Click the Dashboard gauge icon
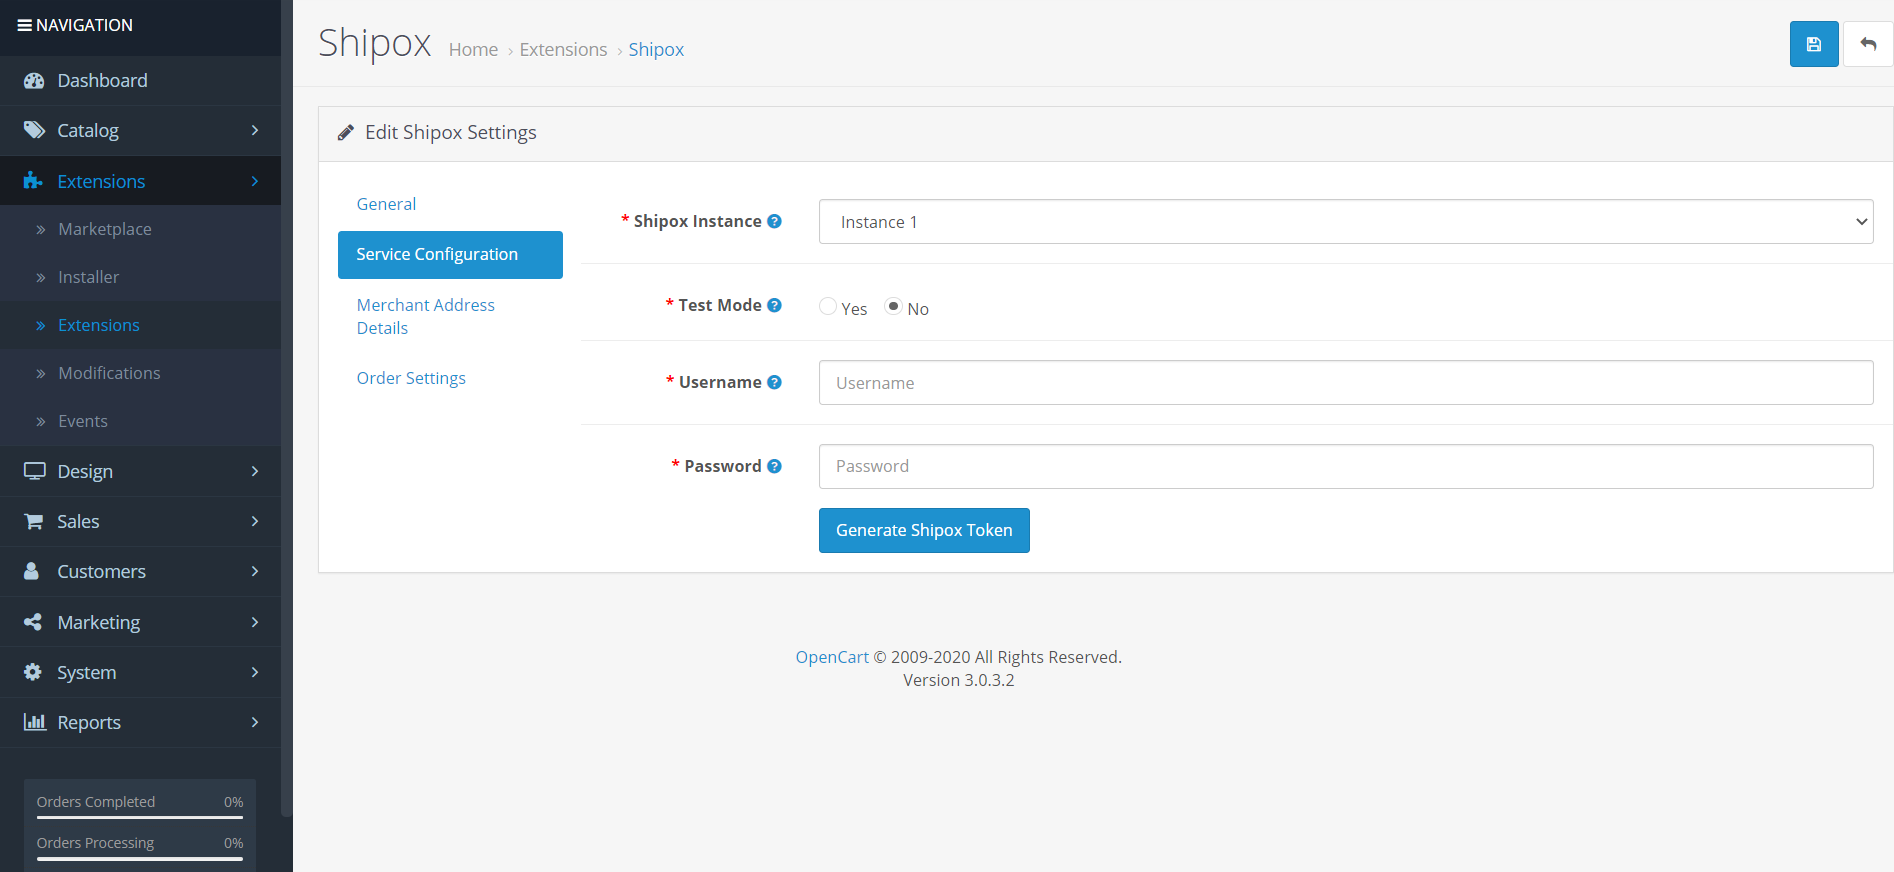Viewport: 1894px width, 872px height. pos(34,81)
